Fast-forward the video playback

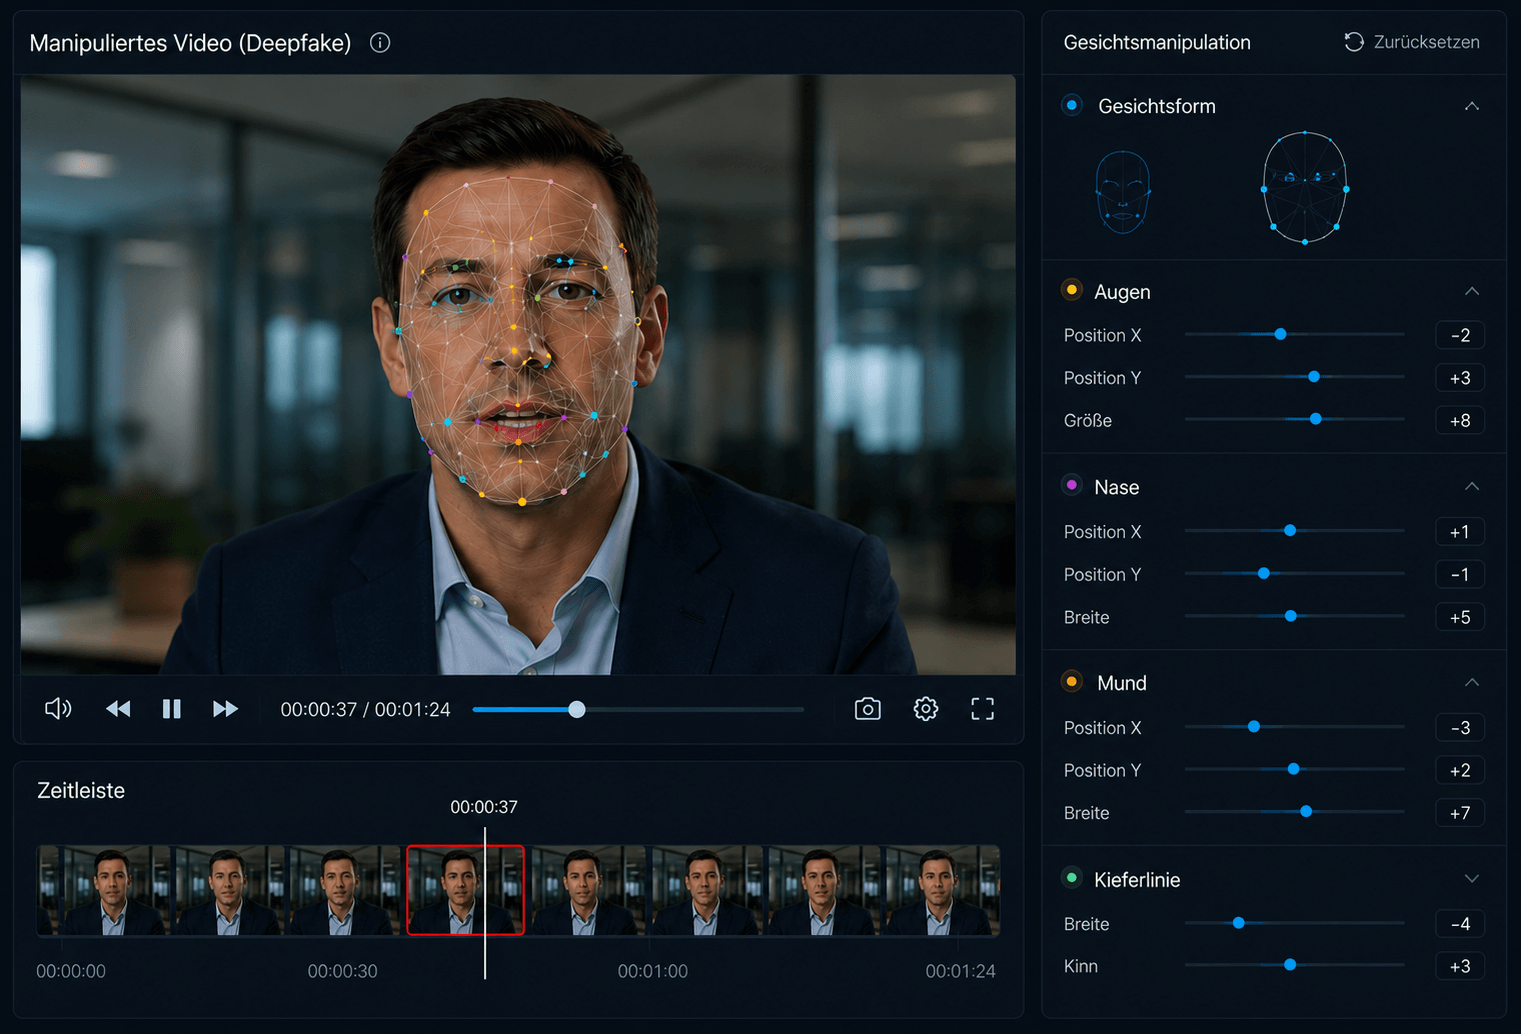pos(226,709)
